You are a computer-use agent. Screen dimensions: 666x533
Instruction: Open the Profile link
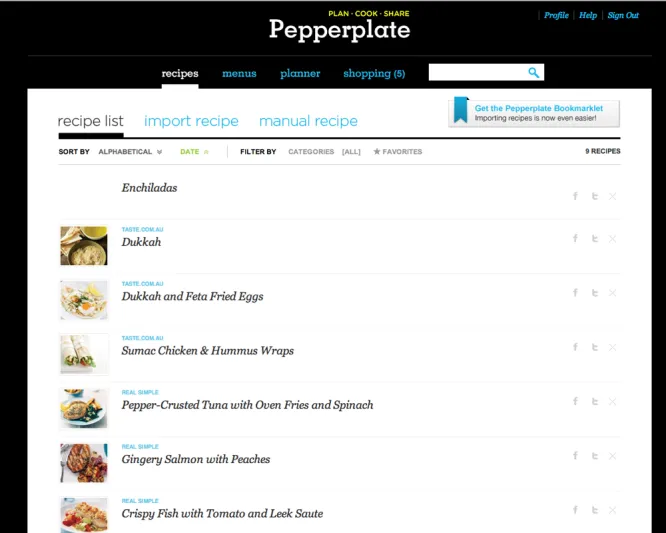[556, 15]
